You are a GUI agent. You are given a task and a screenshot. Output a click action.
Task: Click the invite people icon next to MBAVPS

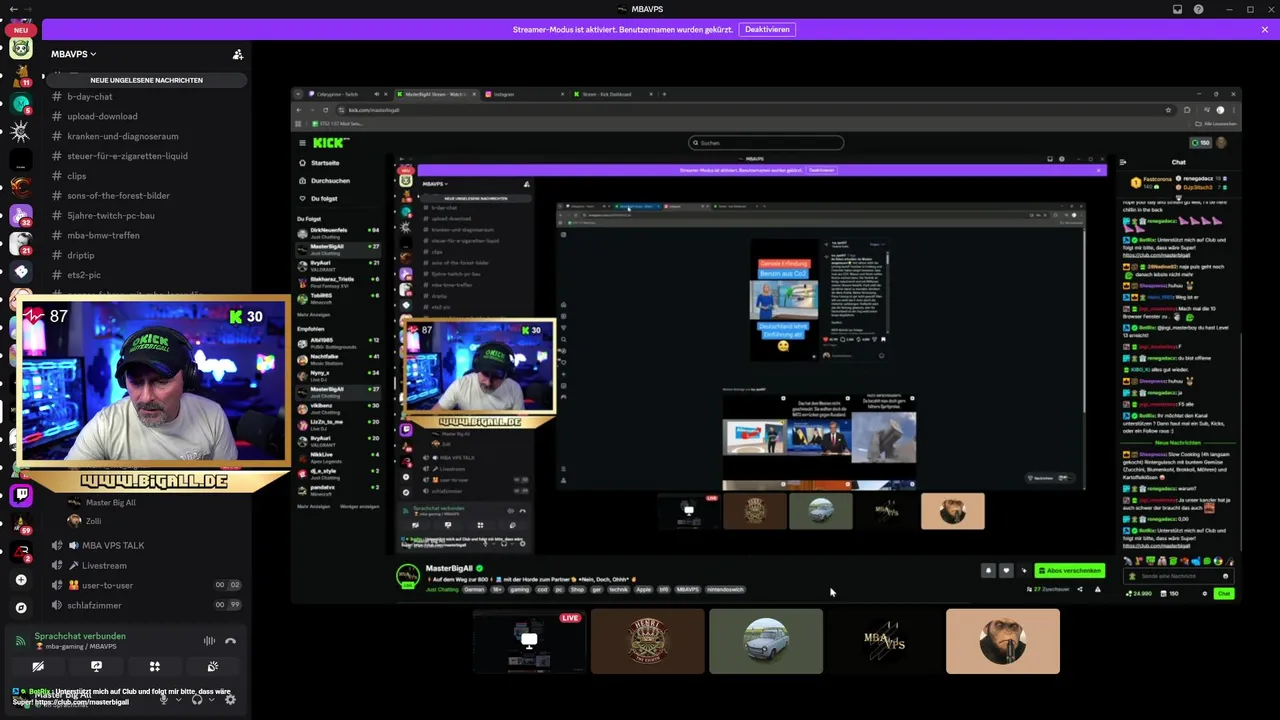(x=238, y=54)
